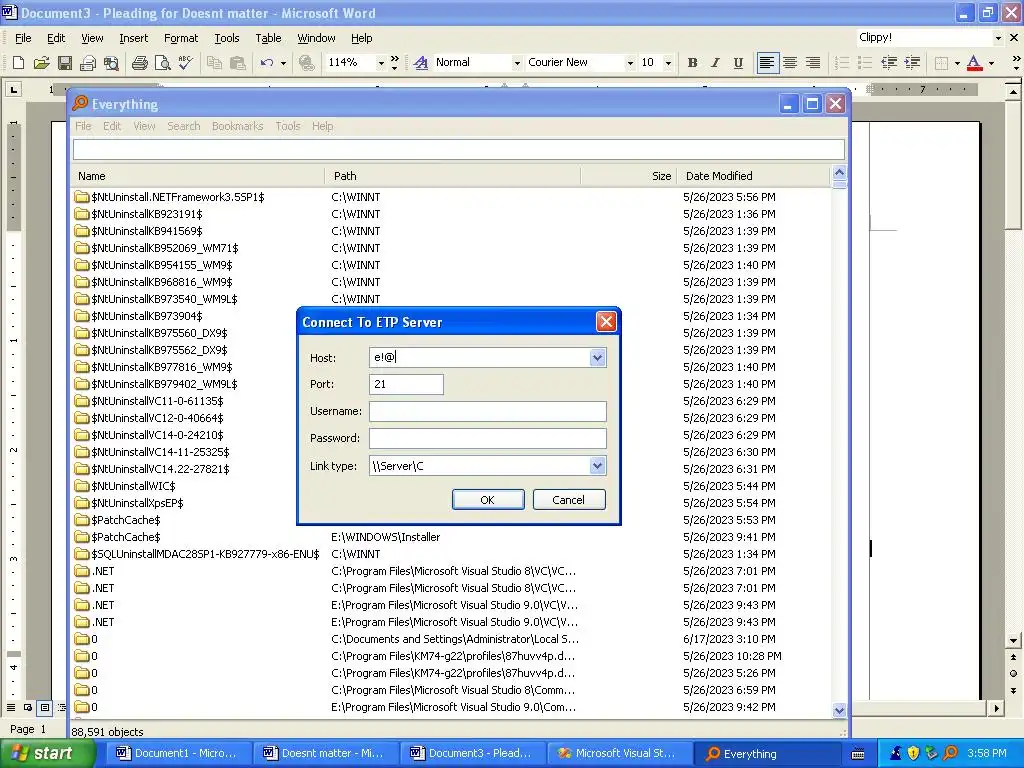Click New Blank Document icon in Word toolbar
Viewport: 1024px width, 768px height.
tap(18, 63)
